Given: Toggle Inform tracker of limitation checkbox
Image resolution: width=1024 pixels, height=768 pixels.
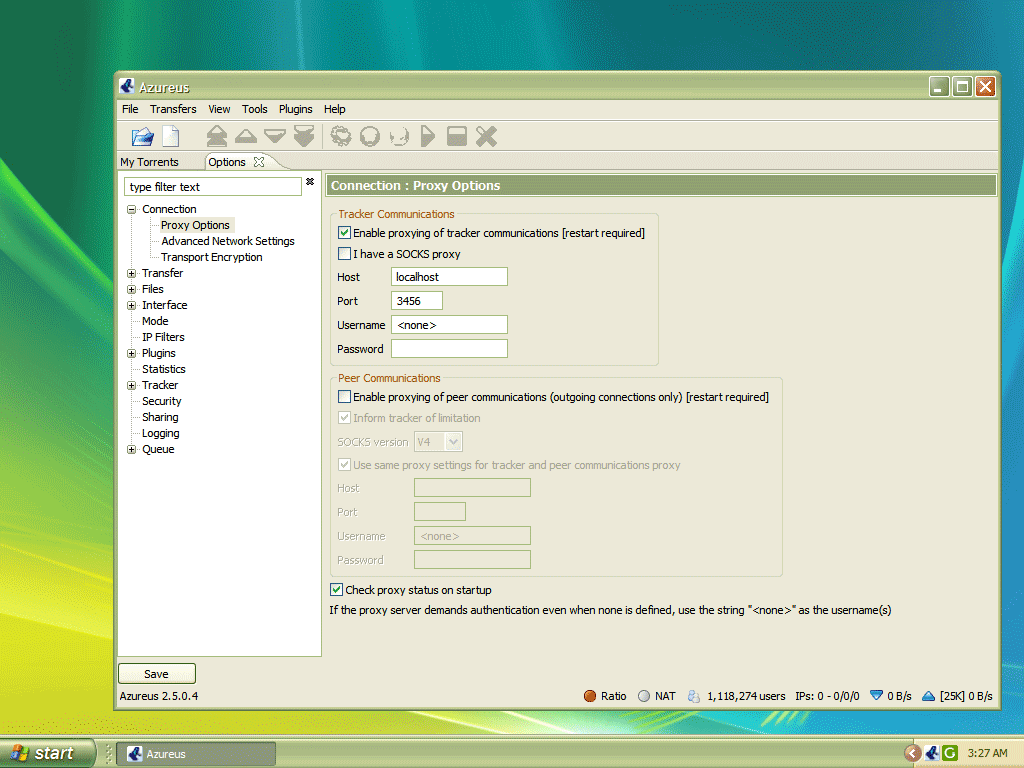Looking at the screenshot, I should 344,417.
